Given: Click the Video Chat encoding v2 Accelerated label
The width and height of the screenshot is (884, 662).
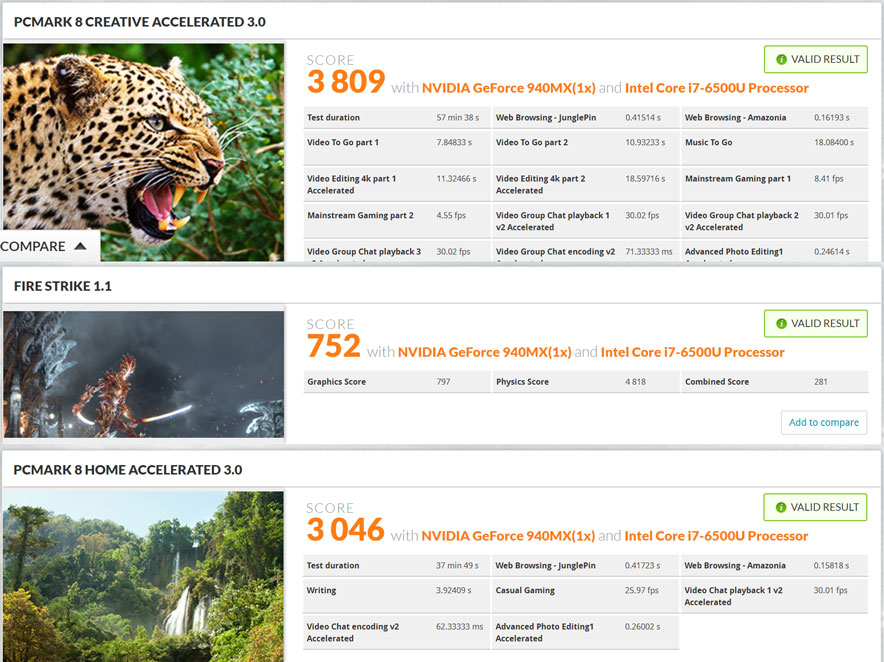Looking at the screenshot, I should 353,632.
